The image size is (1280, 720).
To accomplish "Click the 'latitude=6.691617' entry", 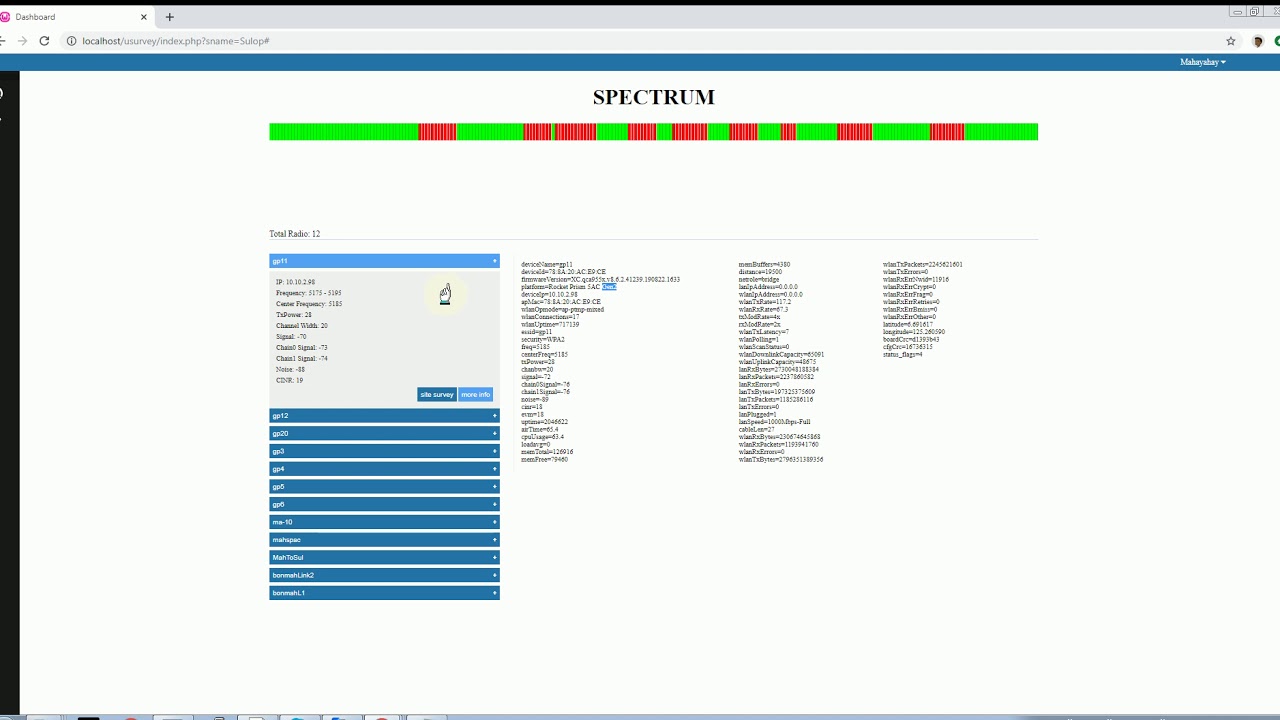I will (908, 325).
